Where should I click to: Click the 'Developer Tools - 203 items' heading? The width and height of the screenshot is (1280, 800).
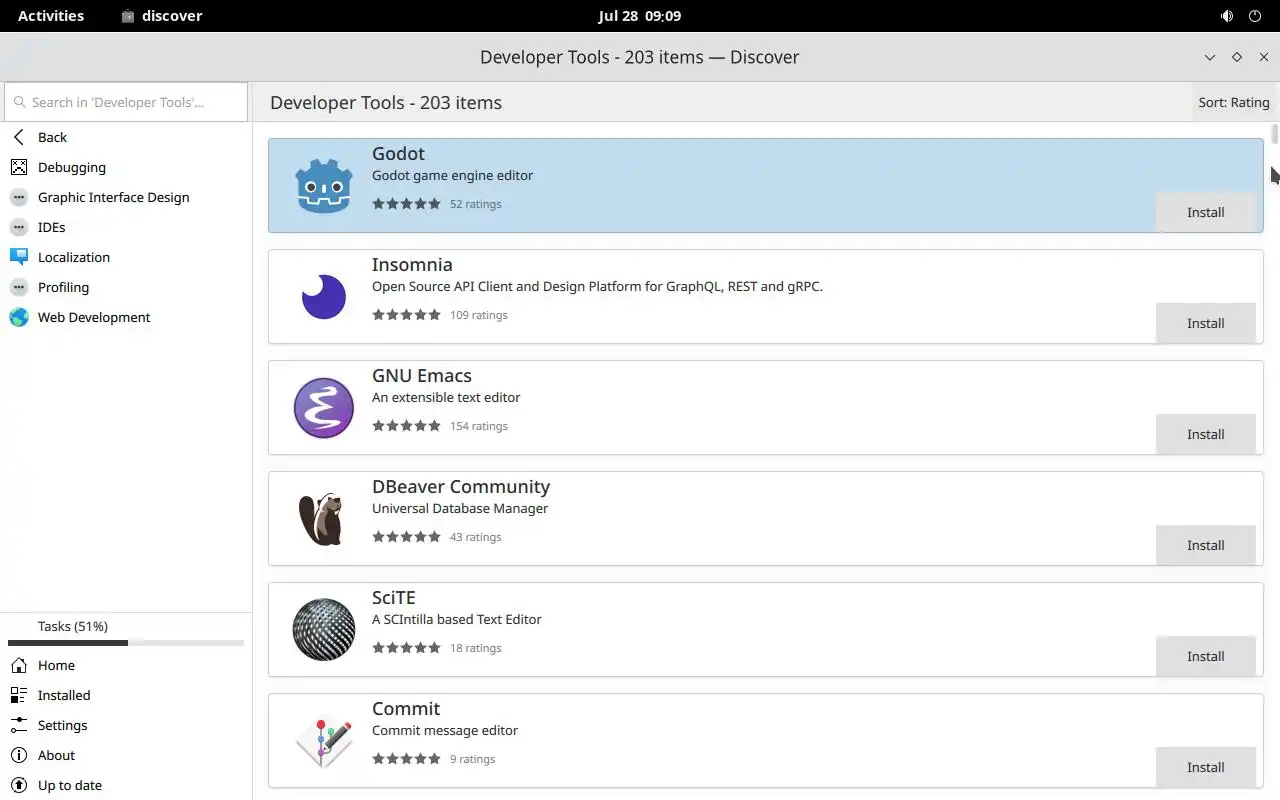coord(386,102)
